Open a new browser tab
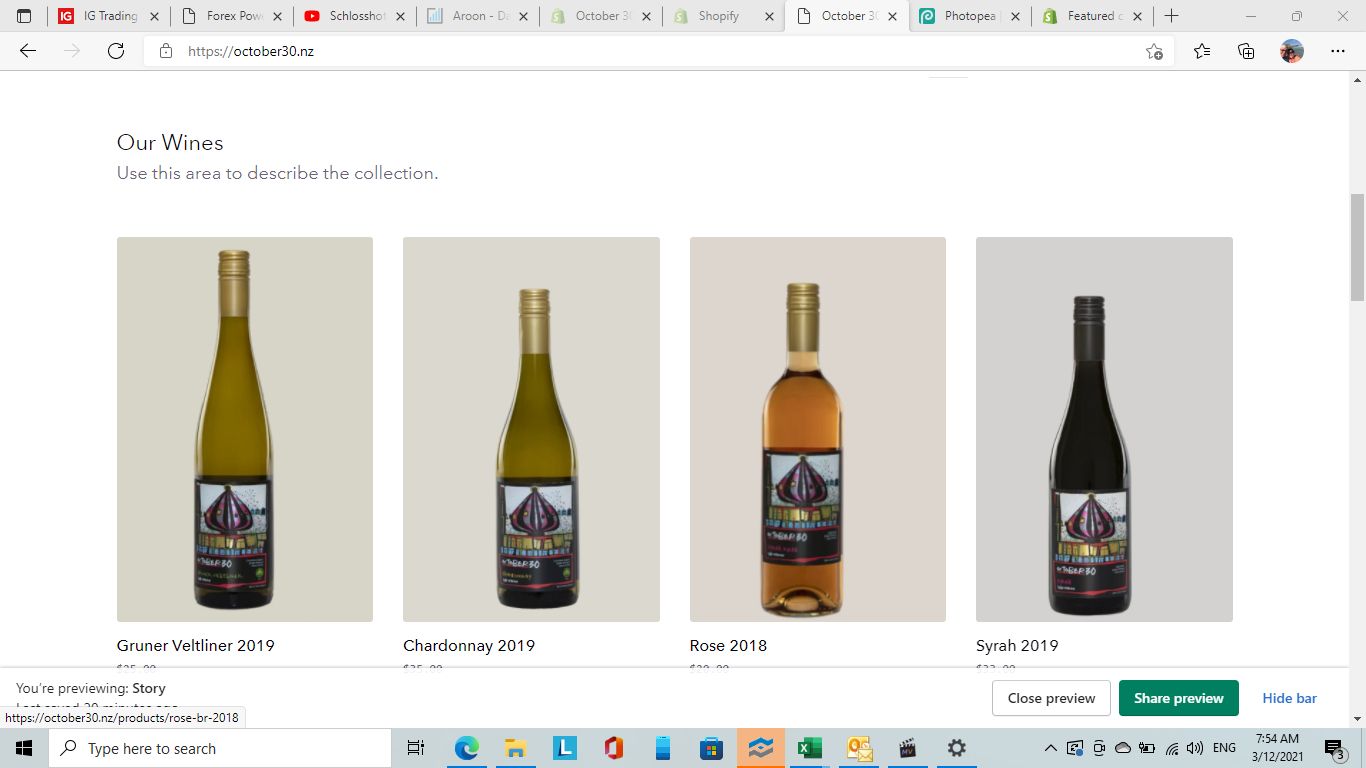Viewport: 1366px width, 768px height. click(x=1172, y=16)
